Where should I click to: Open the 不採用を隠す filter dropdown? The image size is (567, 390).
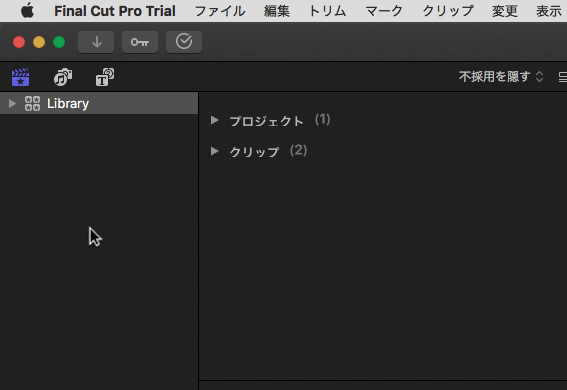[x=501, y=76]
